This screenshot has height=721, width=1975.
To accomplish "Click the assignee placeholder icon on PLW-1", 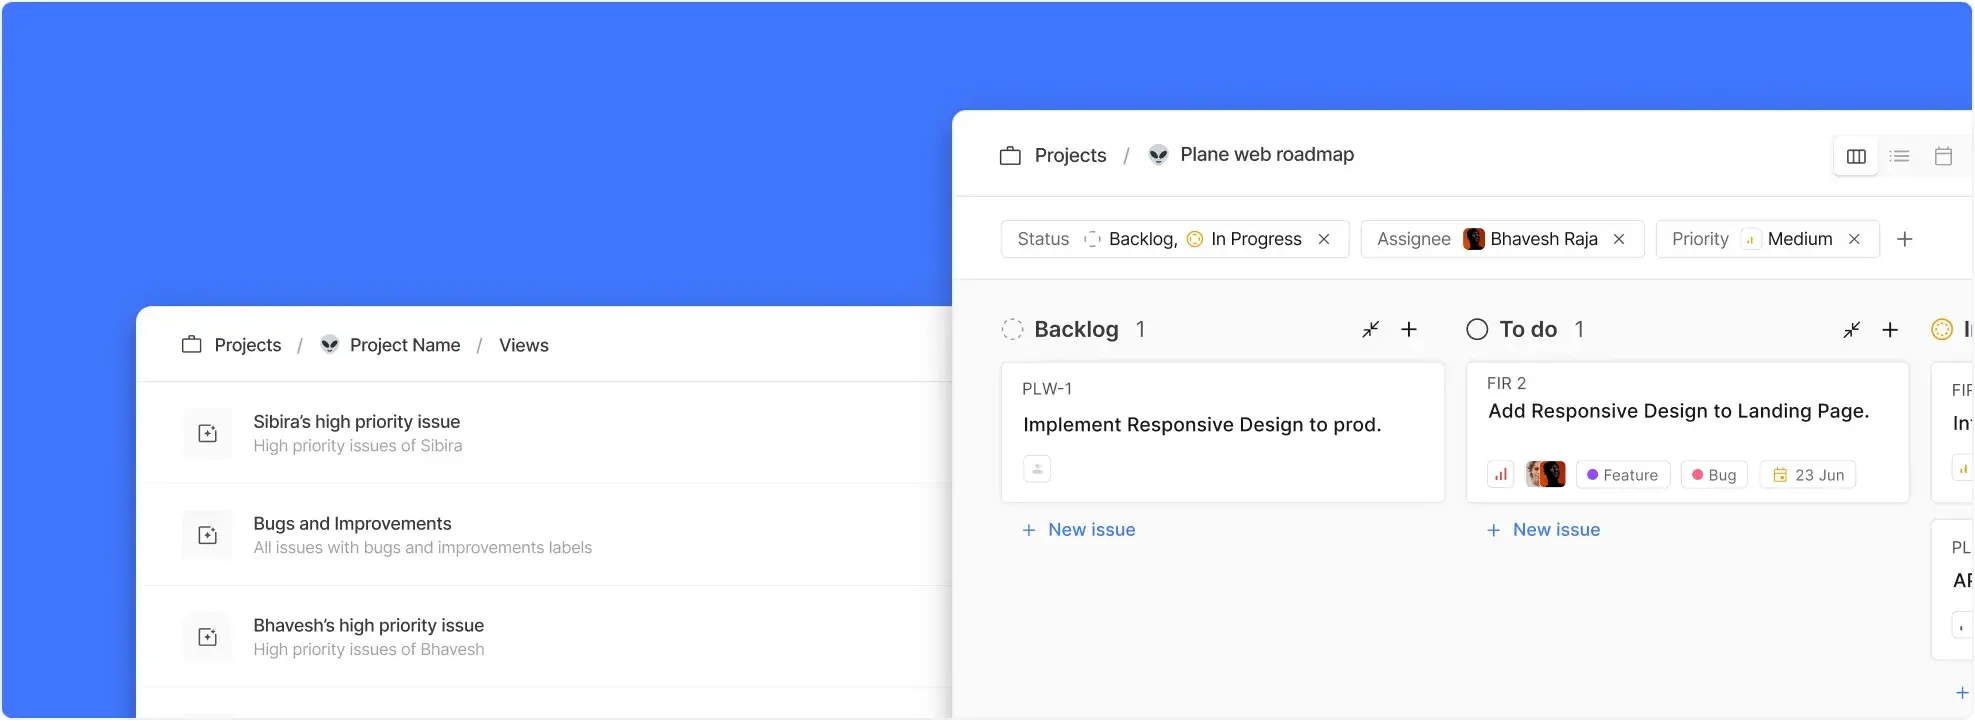I will coord(1037,469).
